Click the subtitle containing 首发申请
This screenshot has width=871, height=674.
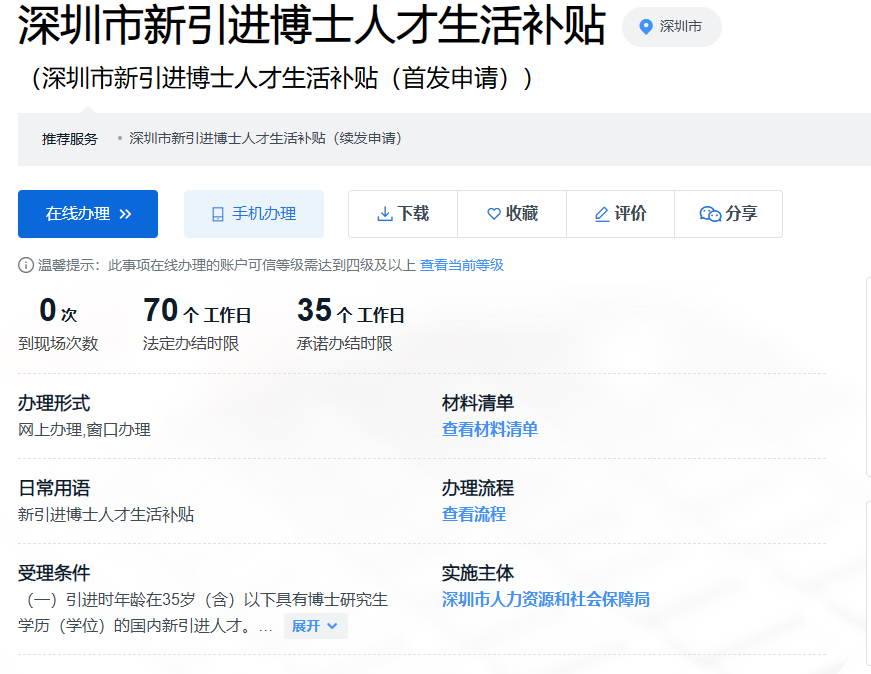click(x=282, y=78)
